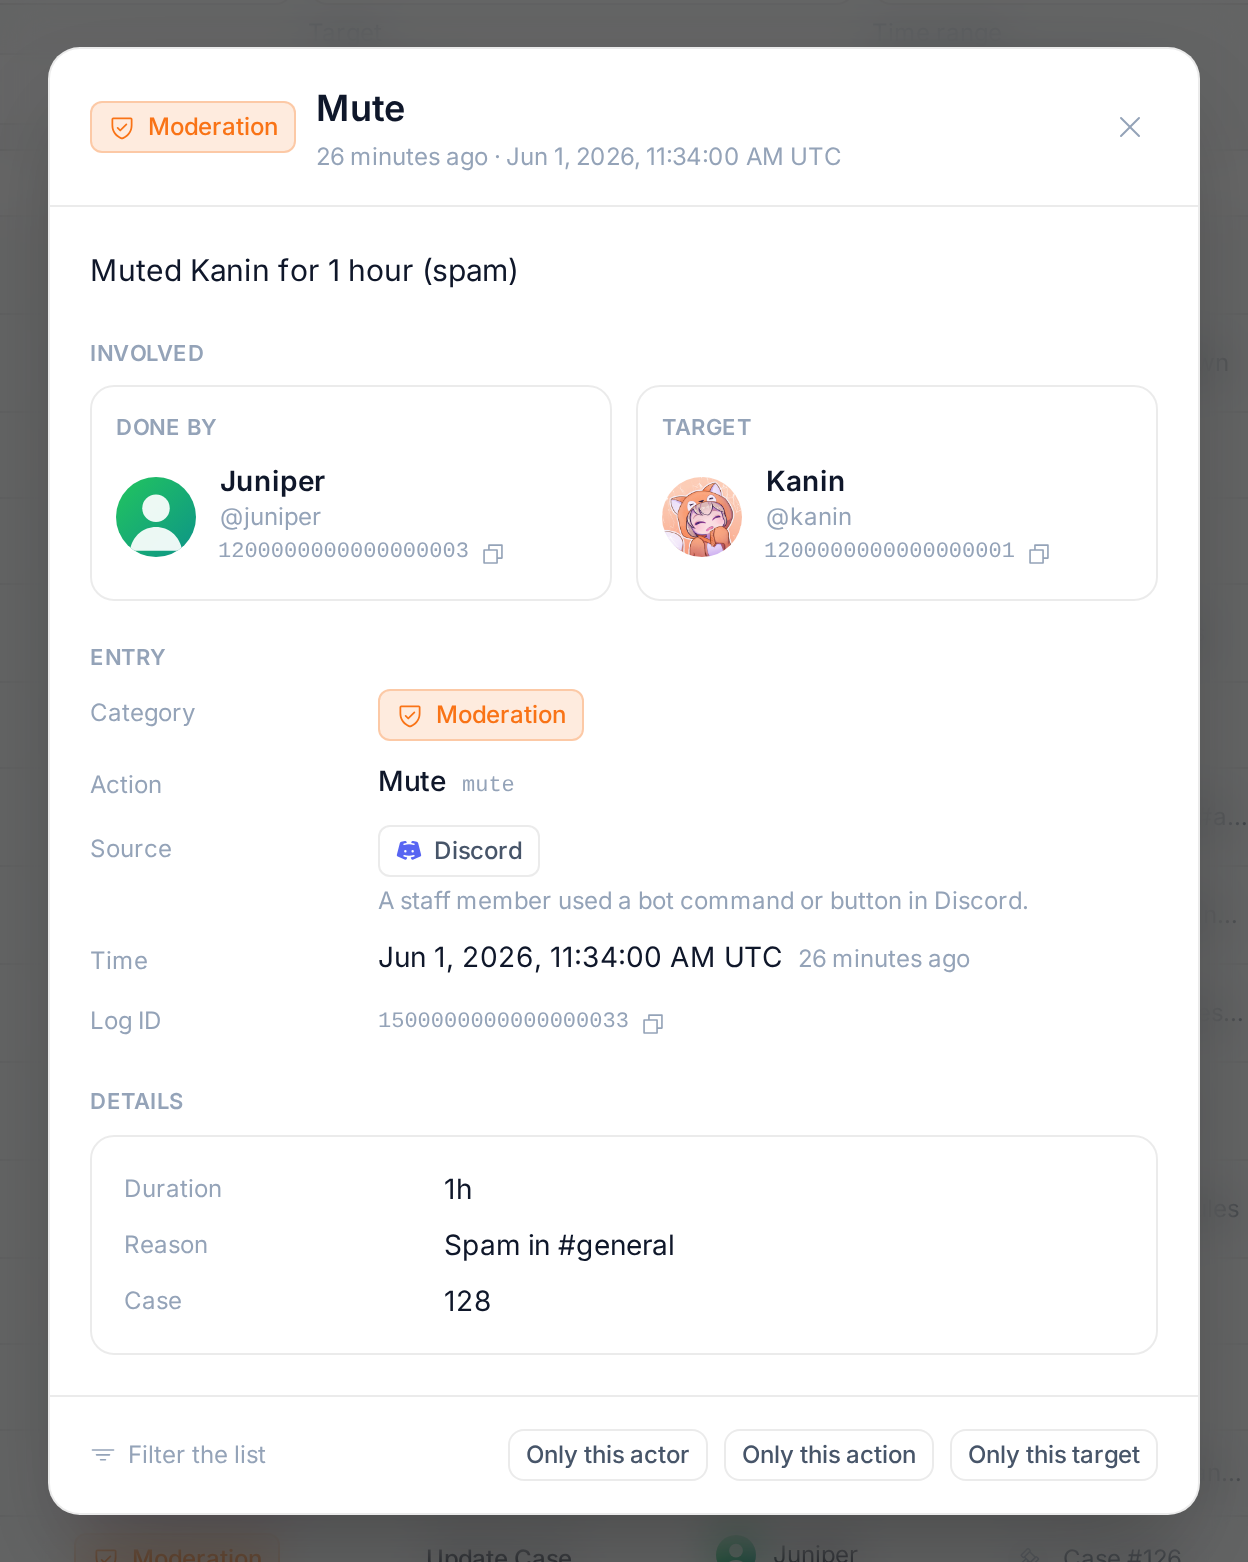Click the 'Muted Kanin for 1 hour (spam)' summary
Viewport: 1248px width, 1562px height.
click(304, 271)
